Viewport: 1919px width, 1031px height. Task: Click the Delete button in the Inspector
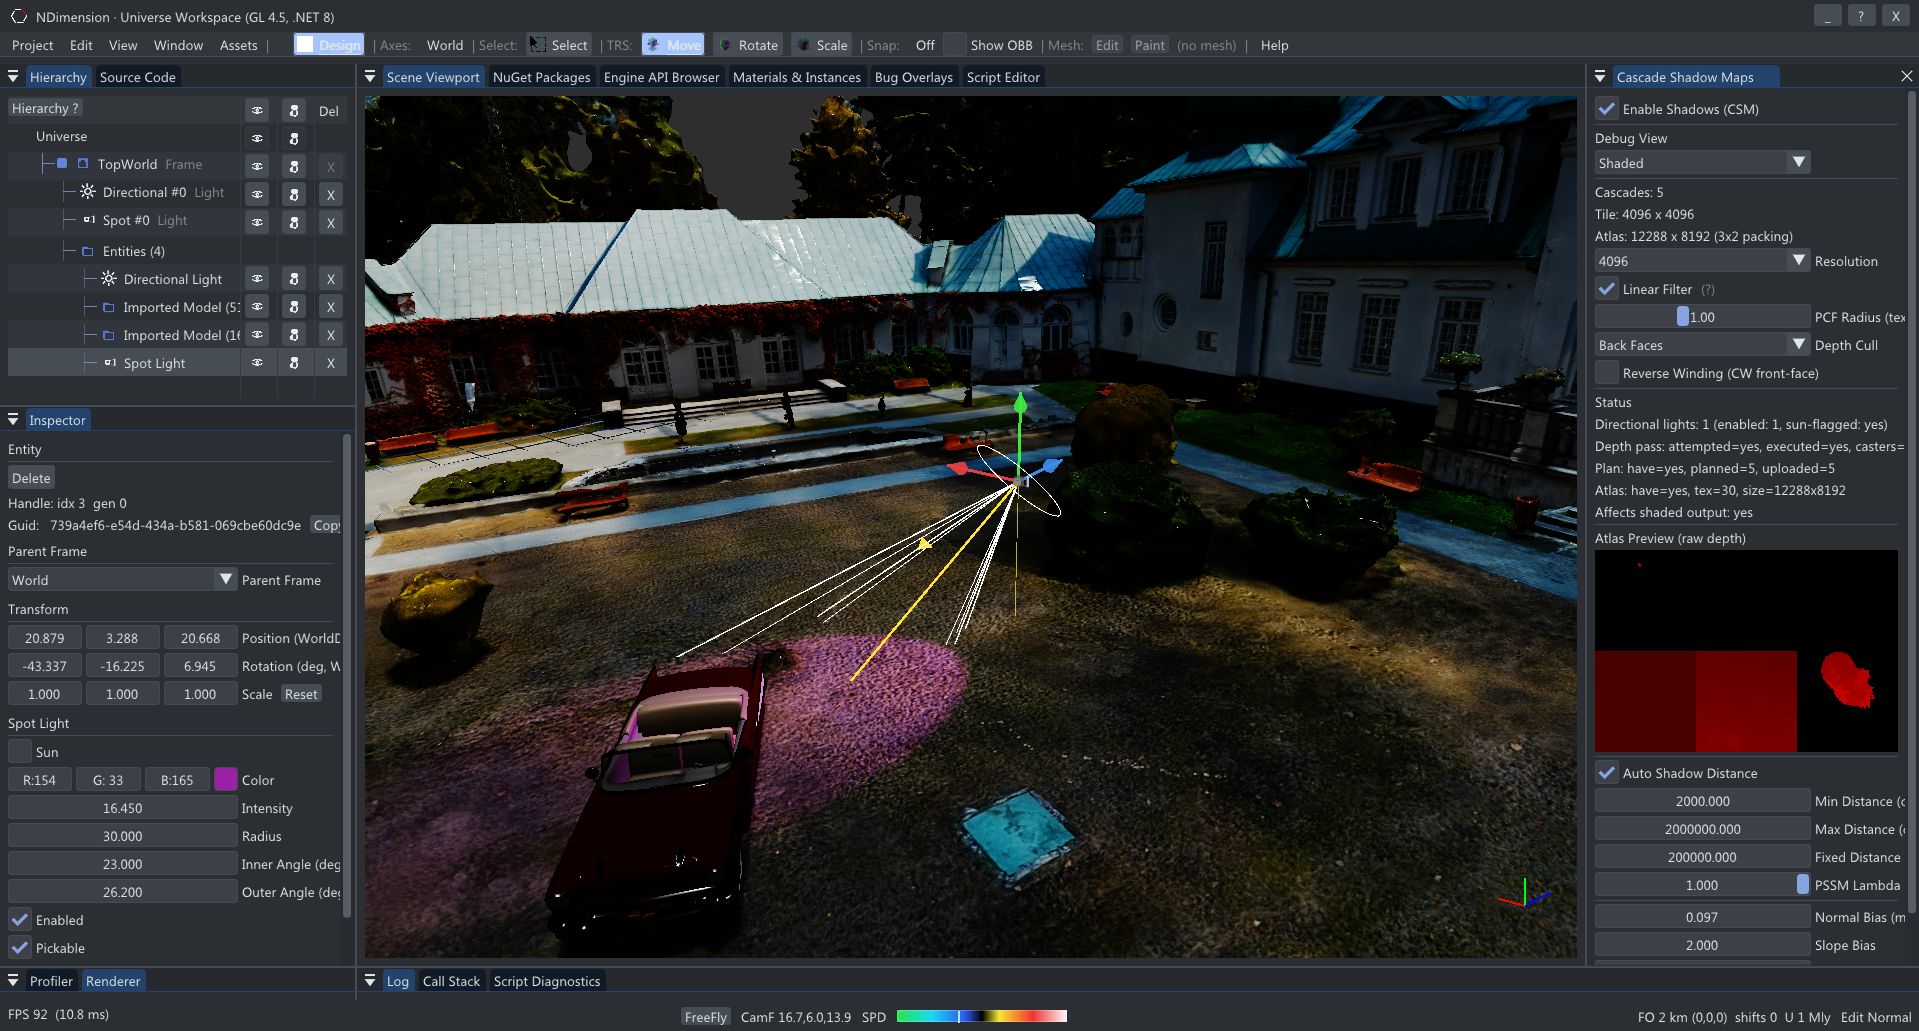(x=30, y=477)
